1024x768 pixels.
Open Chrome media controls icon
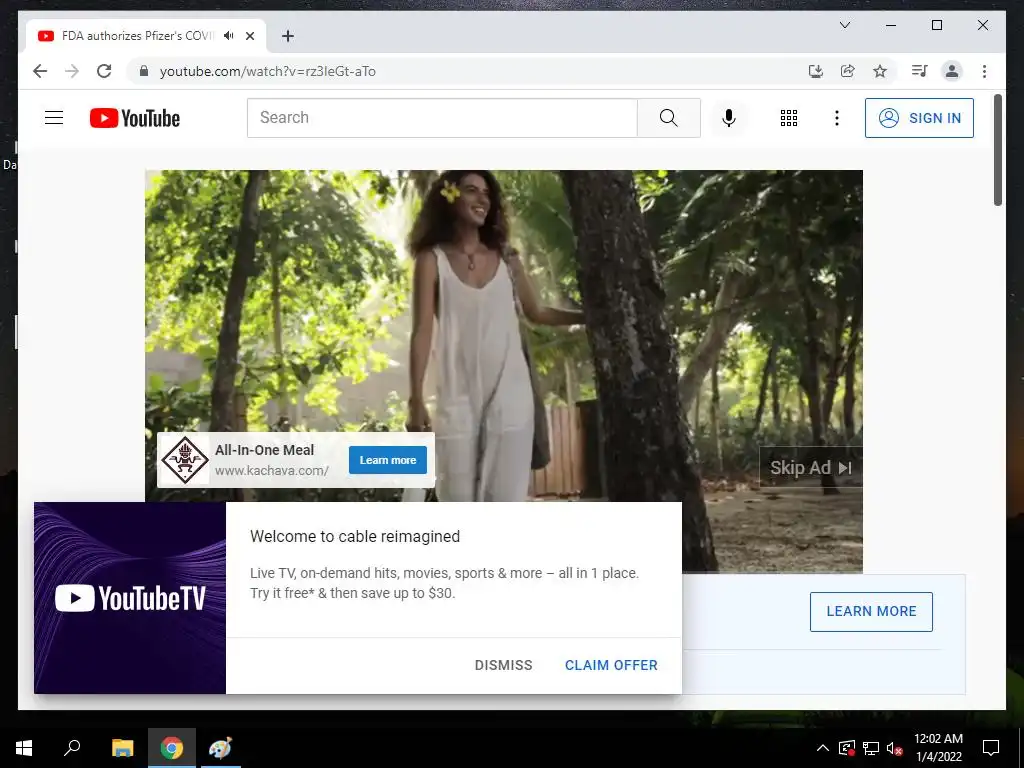coord(920,71)
